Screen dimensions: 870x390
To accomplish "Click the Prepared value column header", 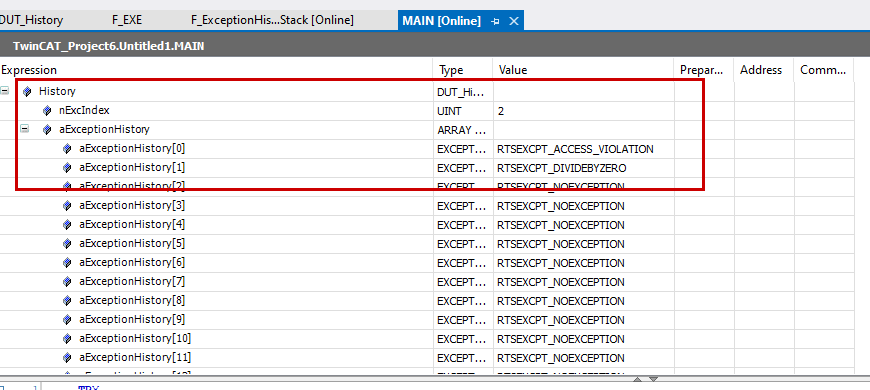I will click(x=701, y=70).
